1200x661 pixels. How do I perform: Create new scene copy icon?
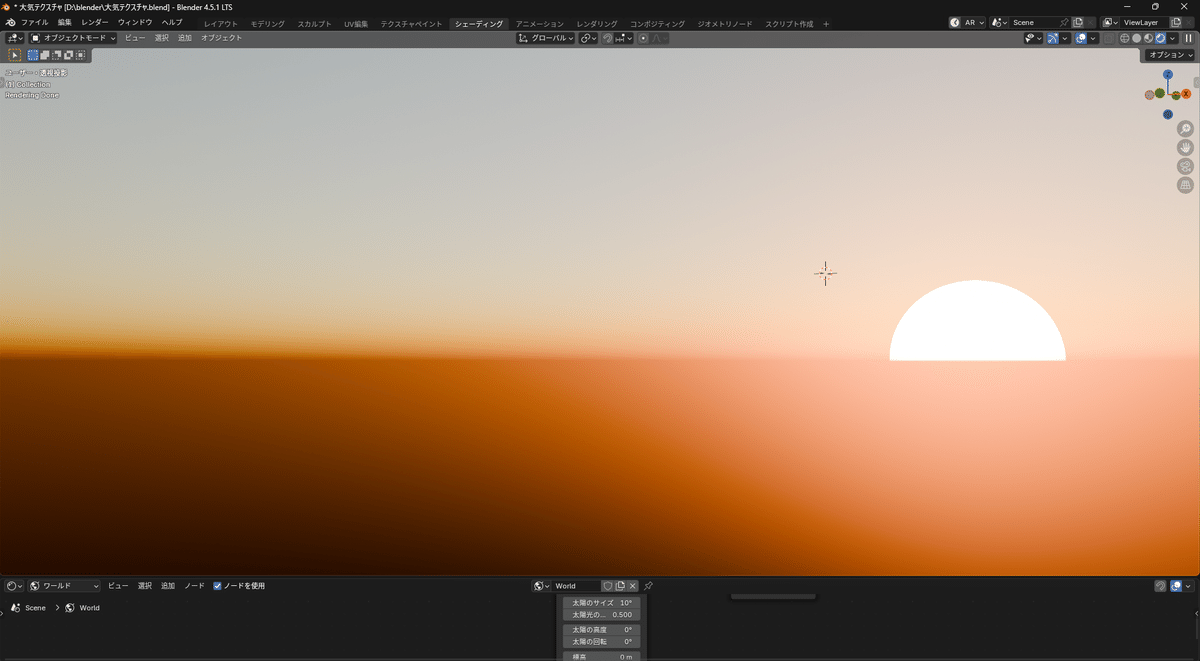click(x=1078, y=22)
